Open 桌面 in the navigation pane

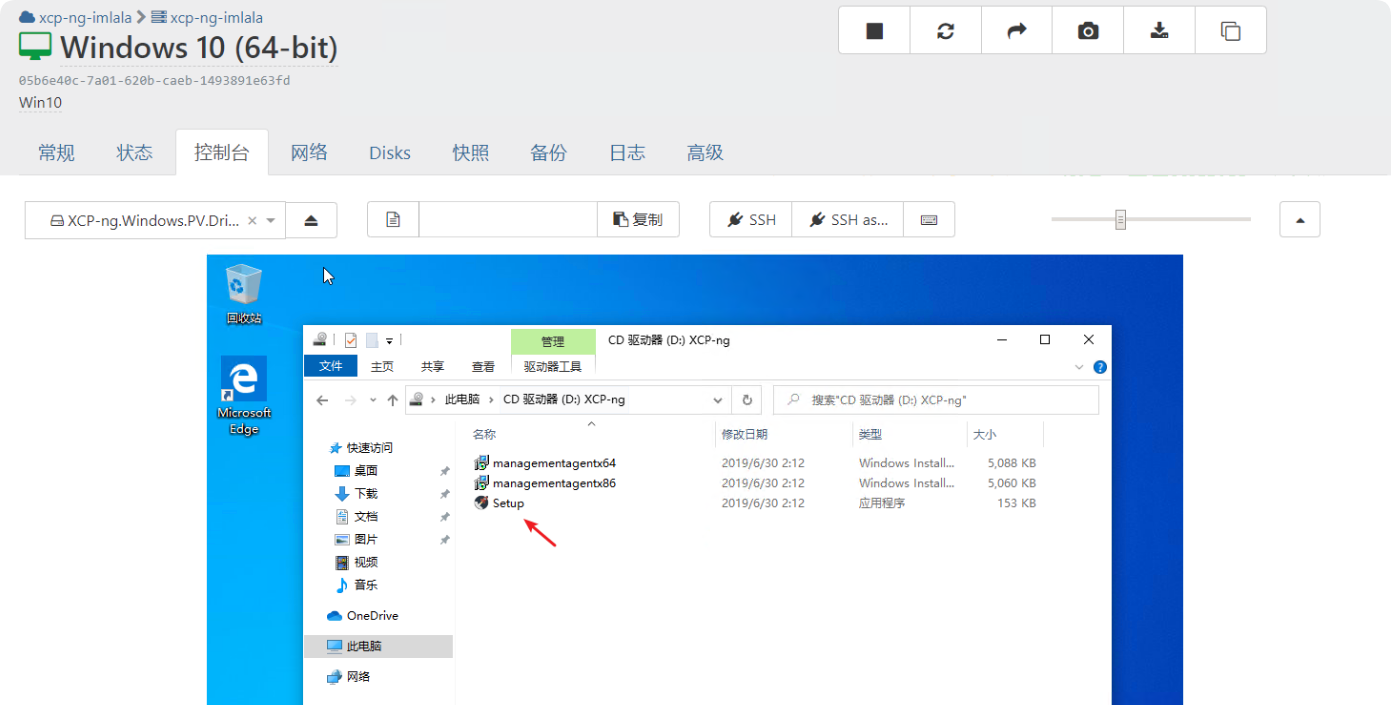pos(366,471)
